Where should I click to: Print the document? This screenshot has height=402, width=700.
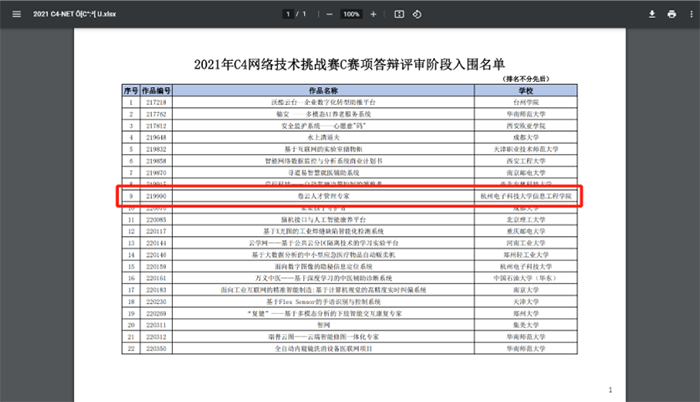[x=671, y=14]
